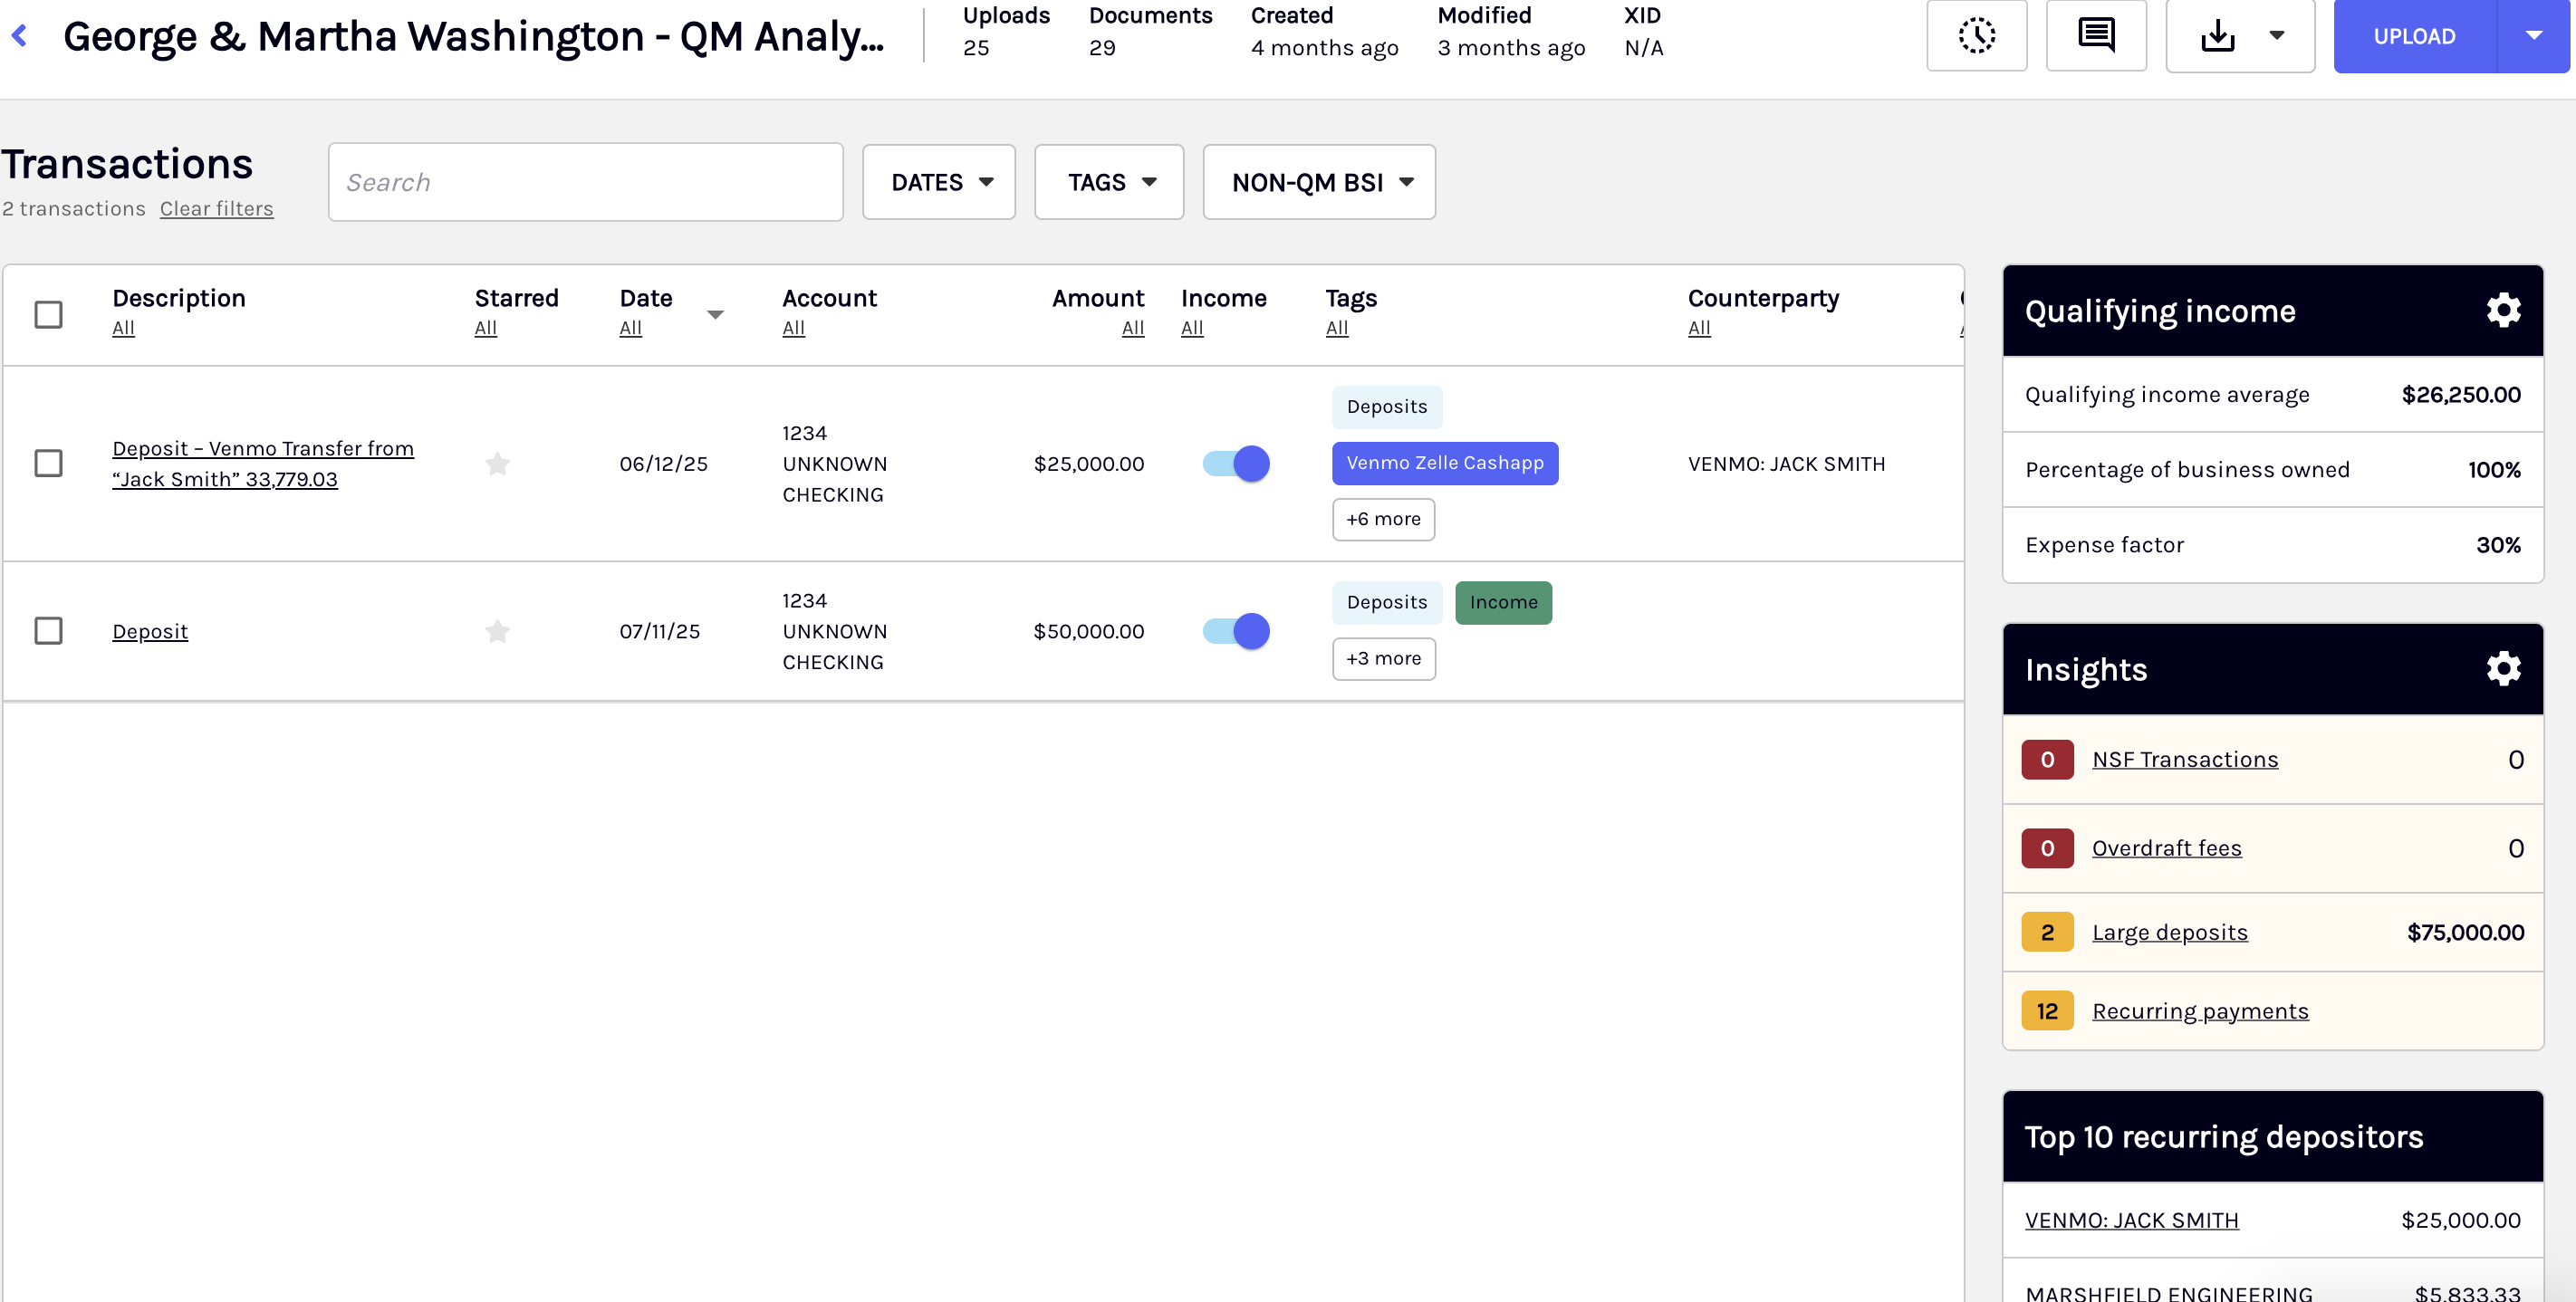Check the select-all transactions checkbox
Screen dimensions: 2576x1302
tap(48, 314)
